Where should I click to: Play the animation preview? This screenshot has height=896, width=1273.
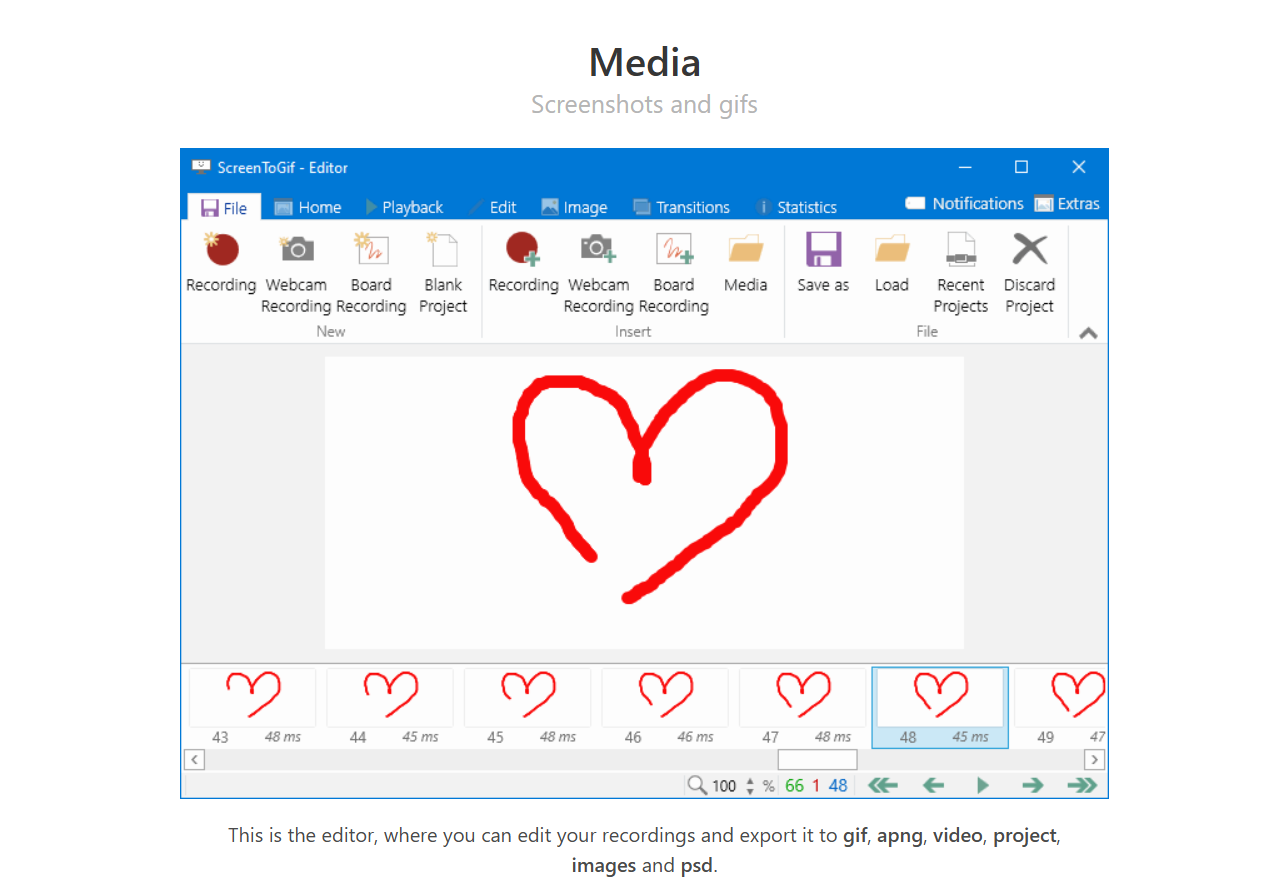[983, 785]
